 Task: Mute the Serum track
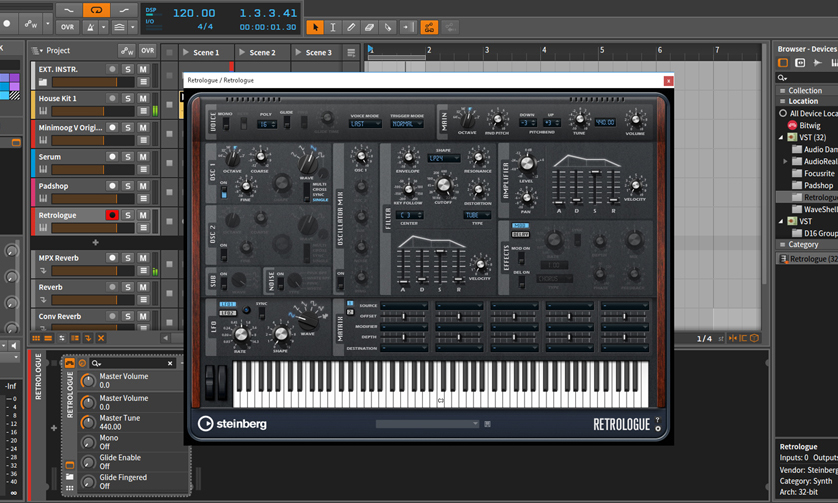(x=143, y=157)
